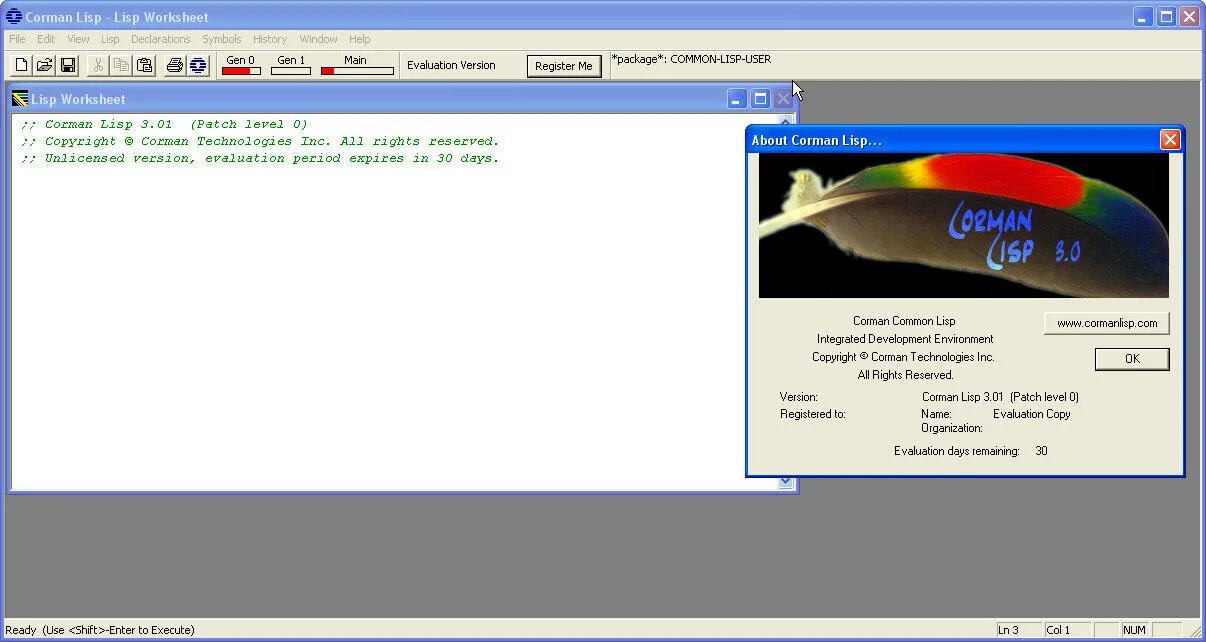Click the New file toolbar icon
Viewport: 1206px width, 642px height.
pos(21,65)
